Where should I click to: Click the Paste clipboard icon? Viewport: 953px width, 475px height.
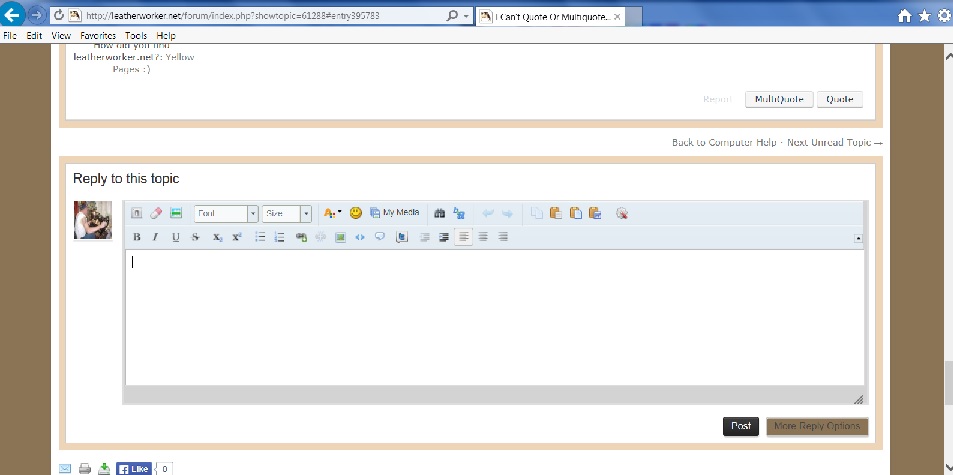555,213
